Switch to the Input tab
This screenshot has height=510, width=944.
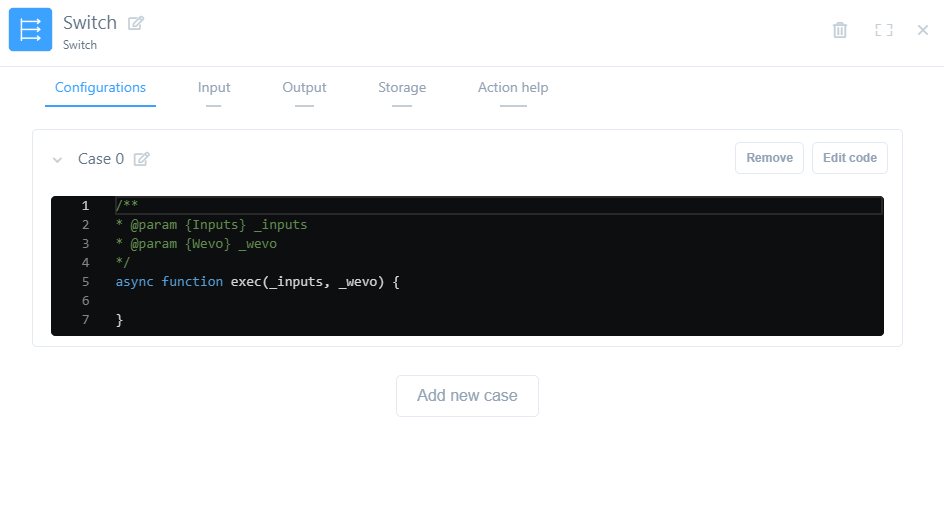(x=214, y=88)
